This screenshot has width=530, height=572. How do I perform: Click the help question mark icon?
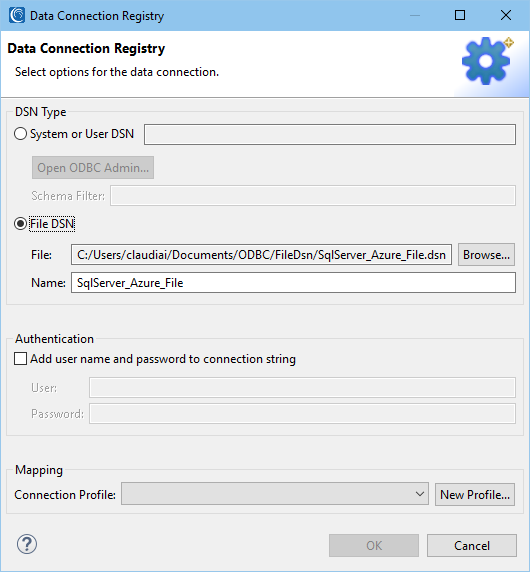[x=27, y=545]
